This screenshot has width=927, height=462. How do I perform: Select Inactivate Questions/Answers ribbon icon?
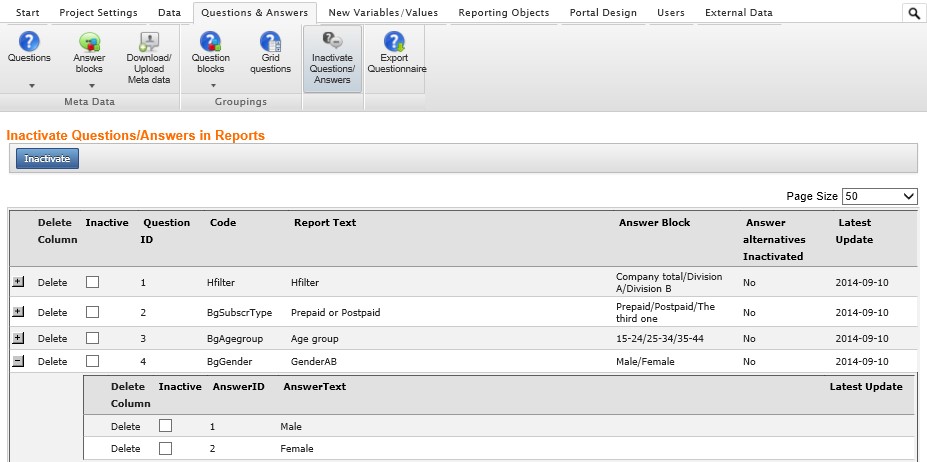tap(332, 59)
